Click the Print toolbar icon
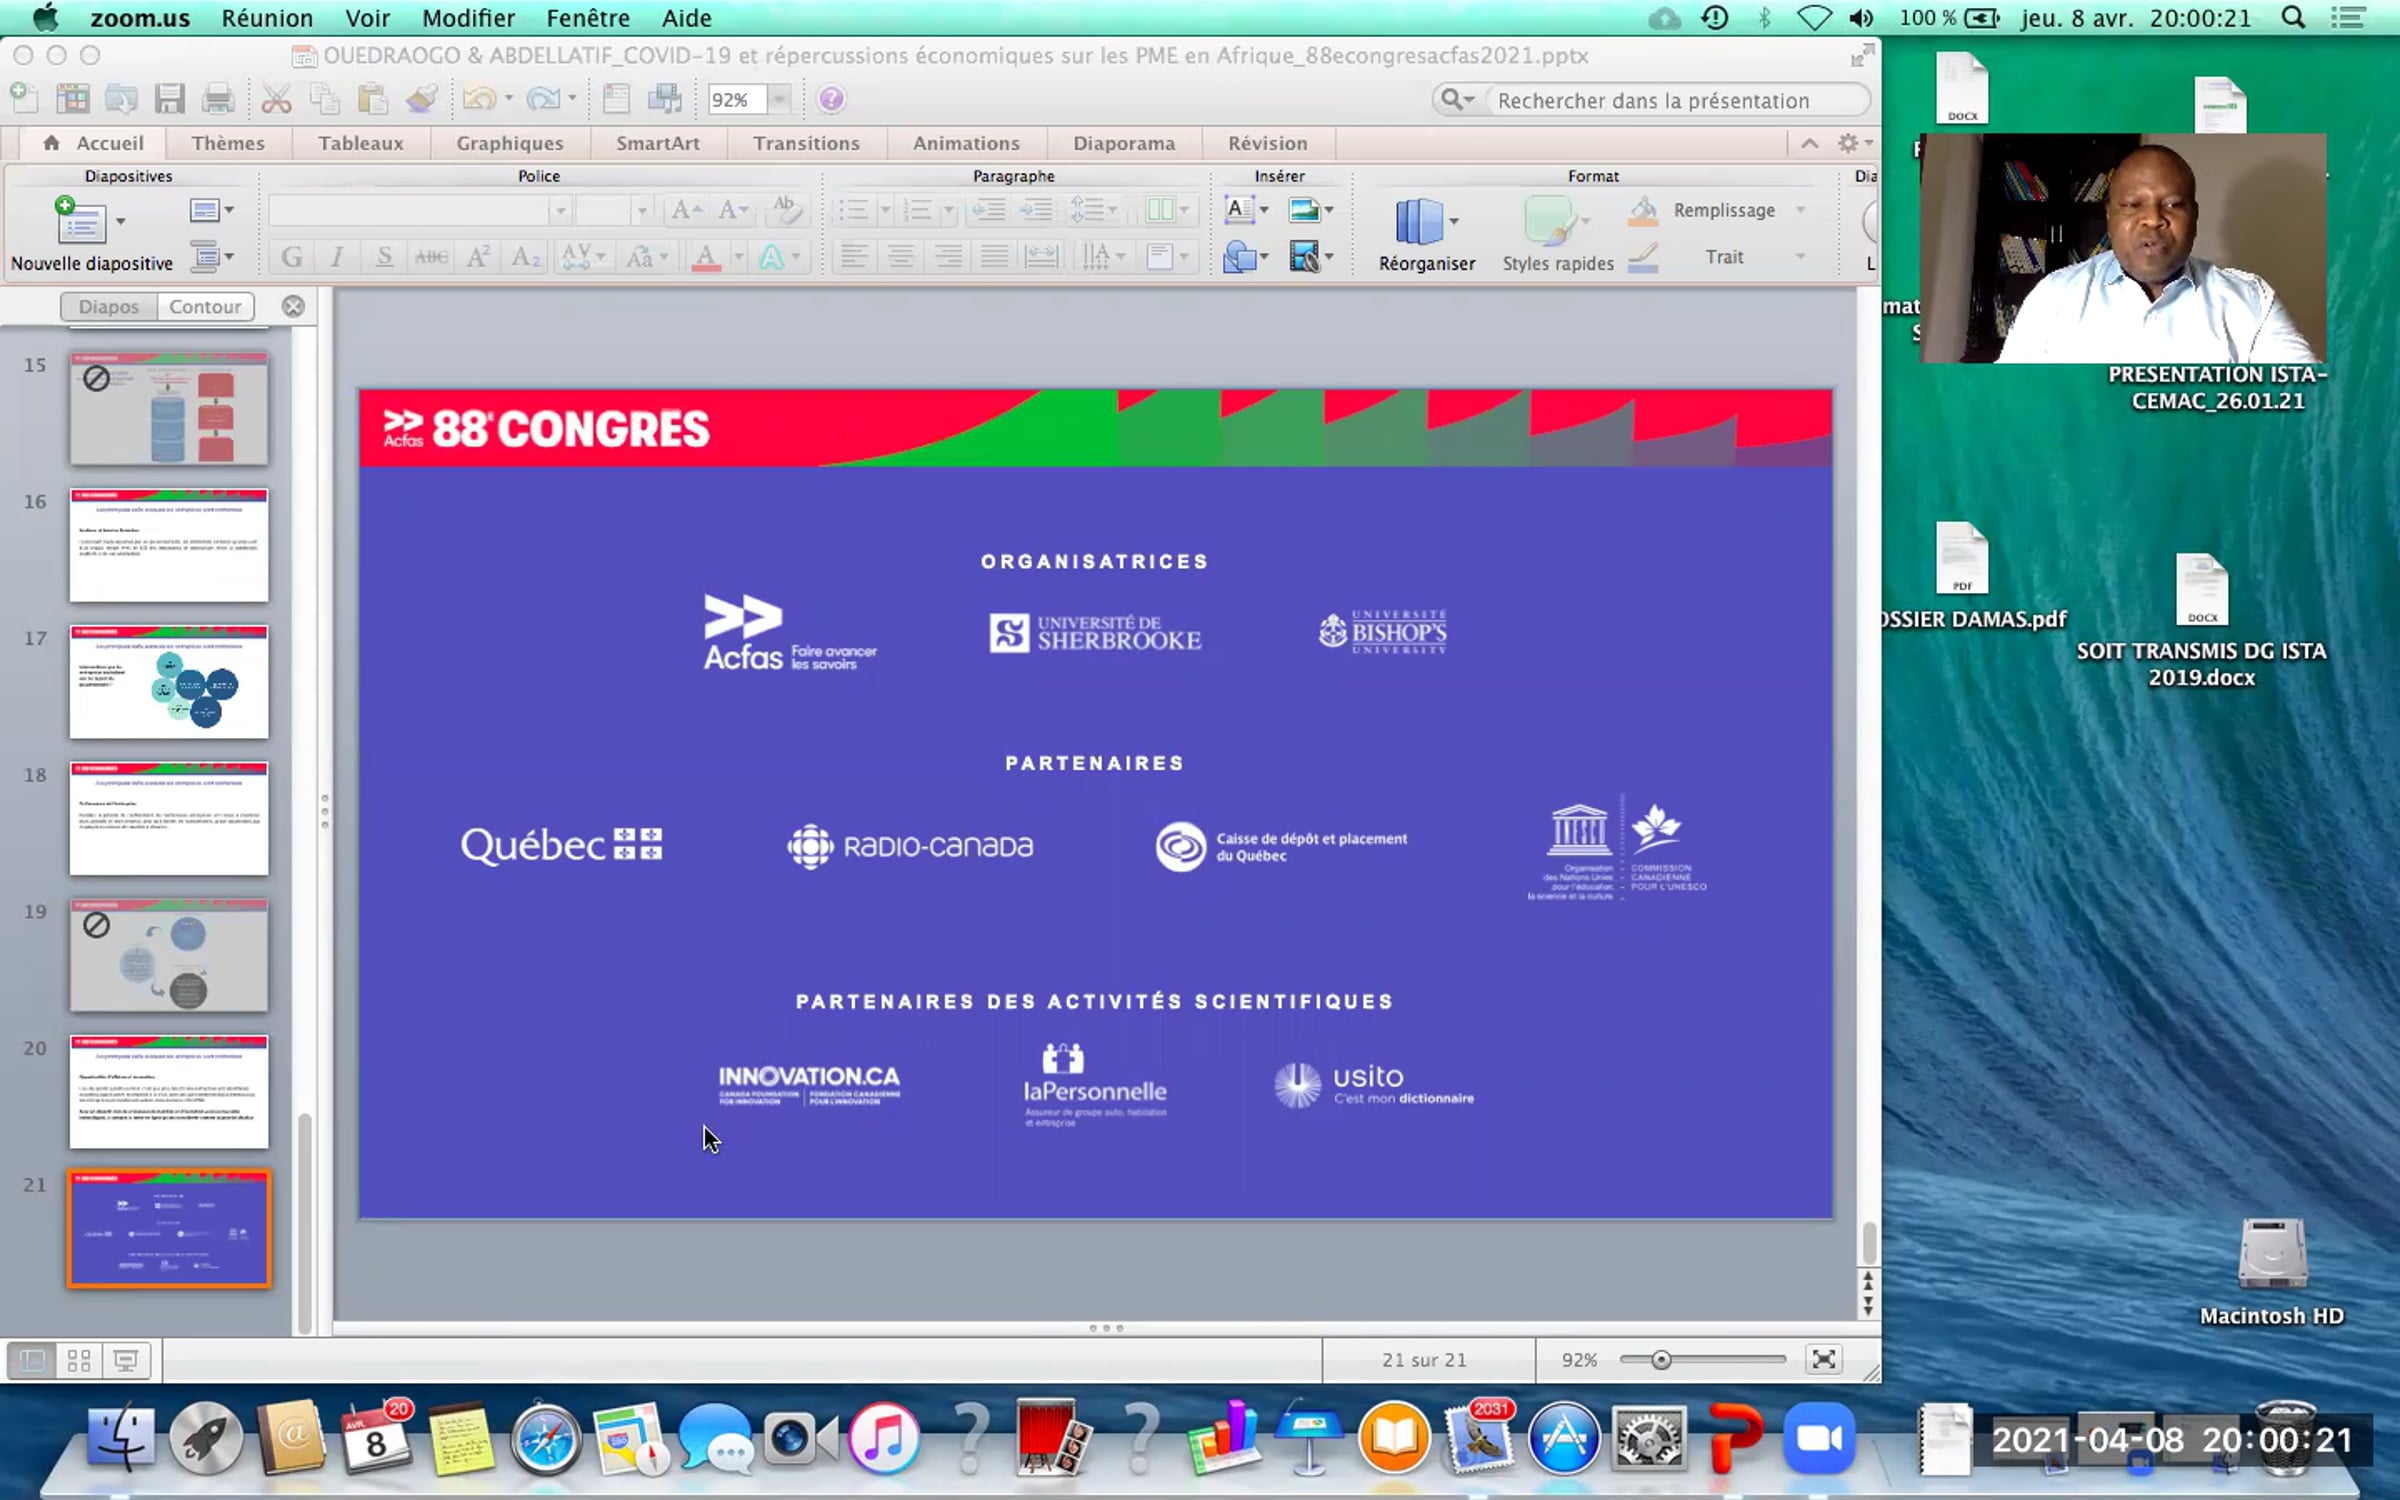Image resolution: width=2400 pixels, height=1500 pixels. [217, 99]
